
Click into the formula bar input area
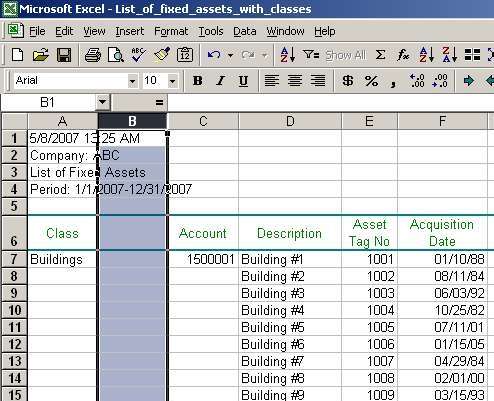click(330, 102)
